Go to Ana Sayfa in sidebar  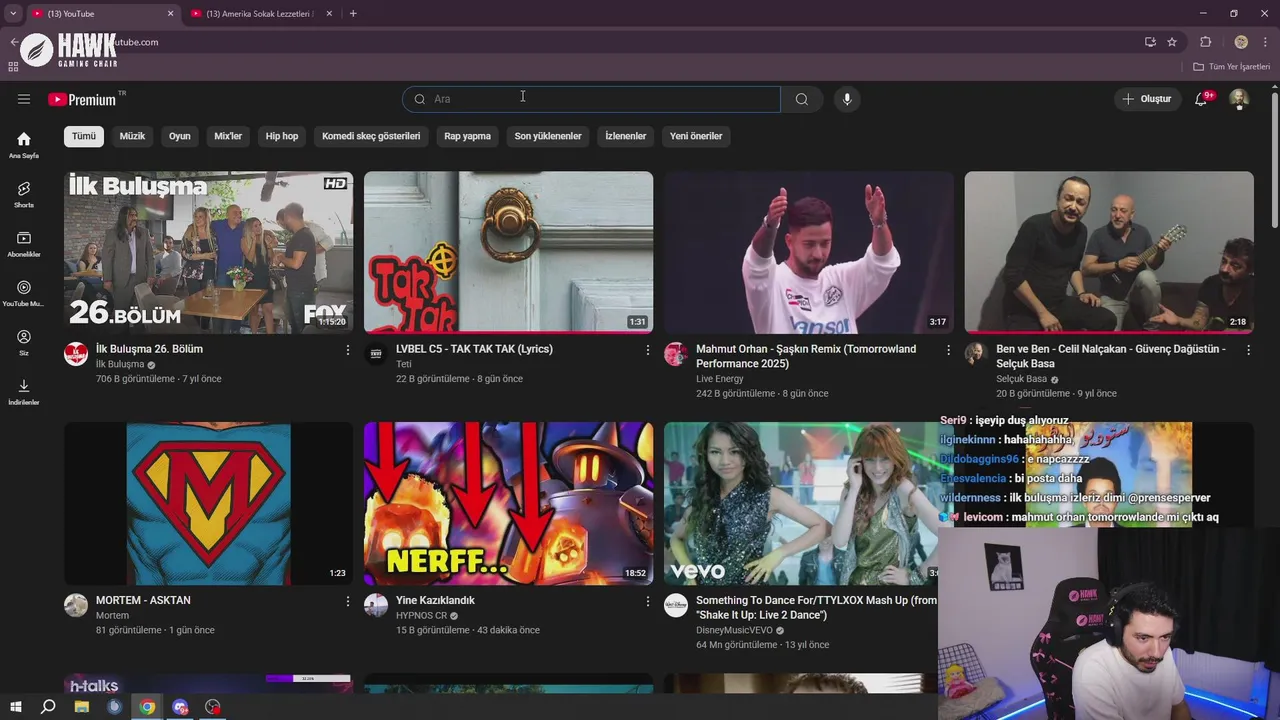(24, 145)
